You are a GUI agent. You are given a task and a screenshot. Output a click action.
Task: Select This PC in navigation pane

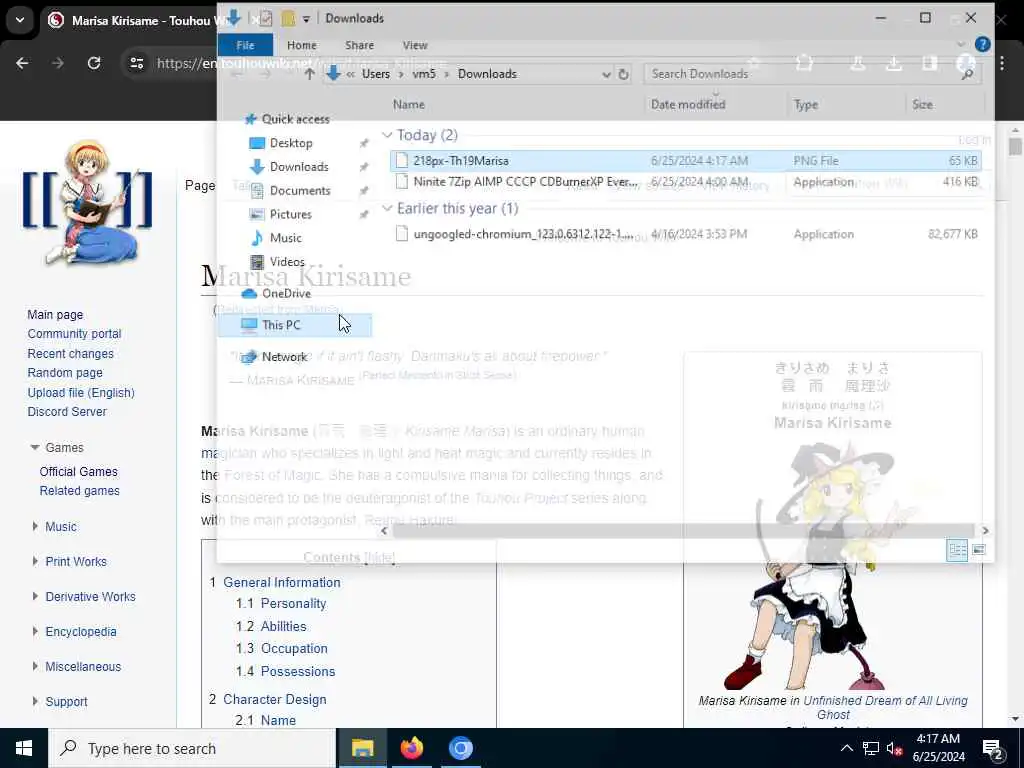pyautogui.click(x=295, y=325)
